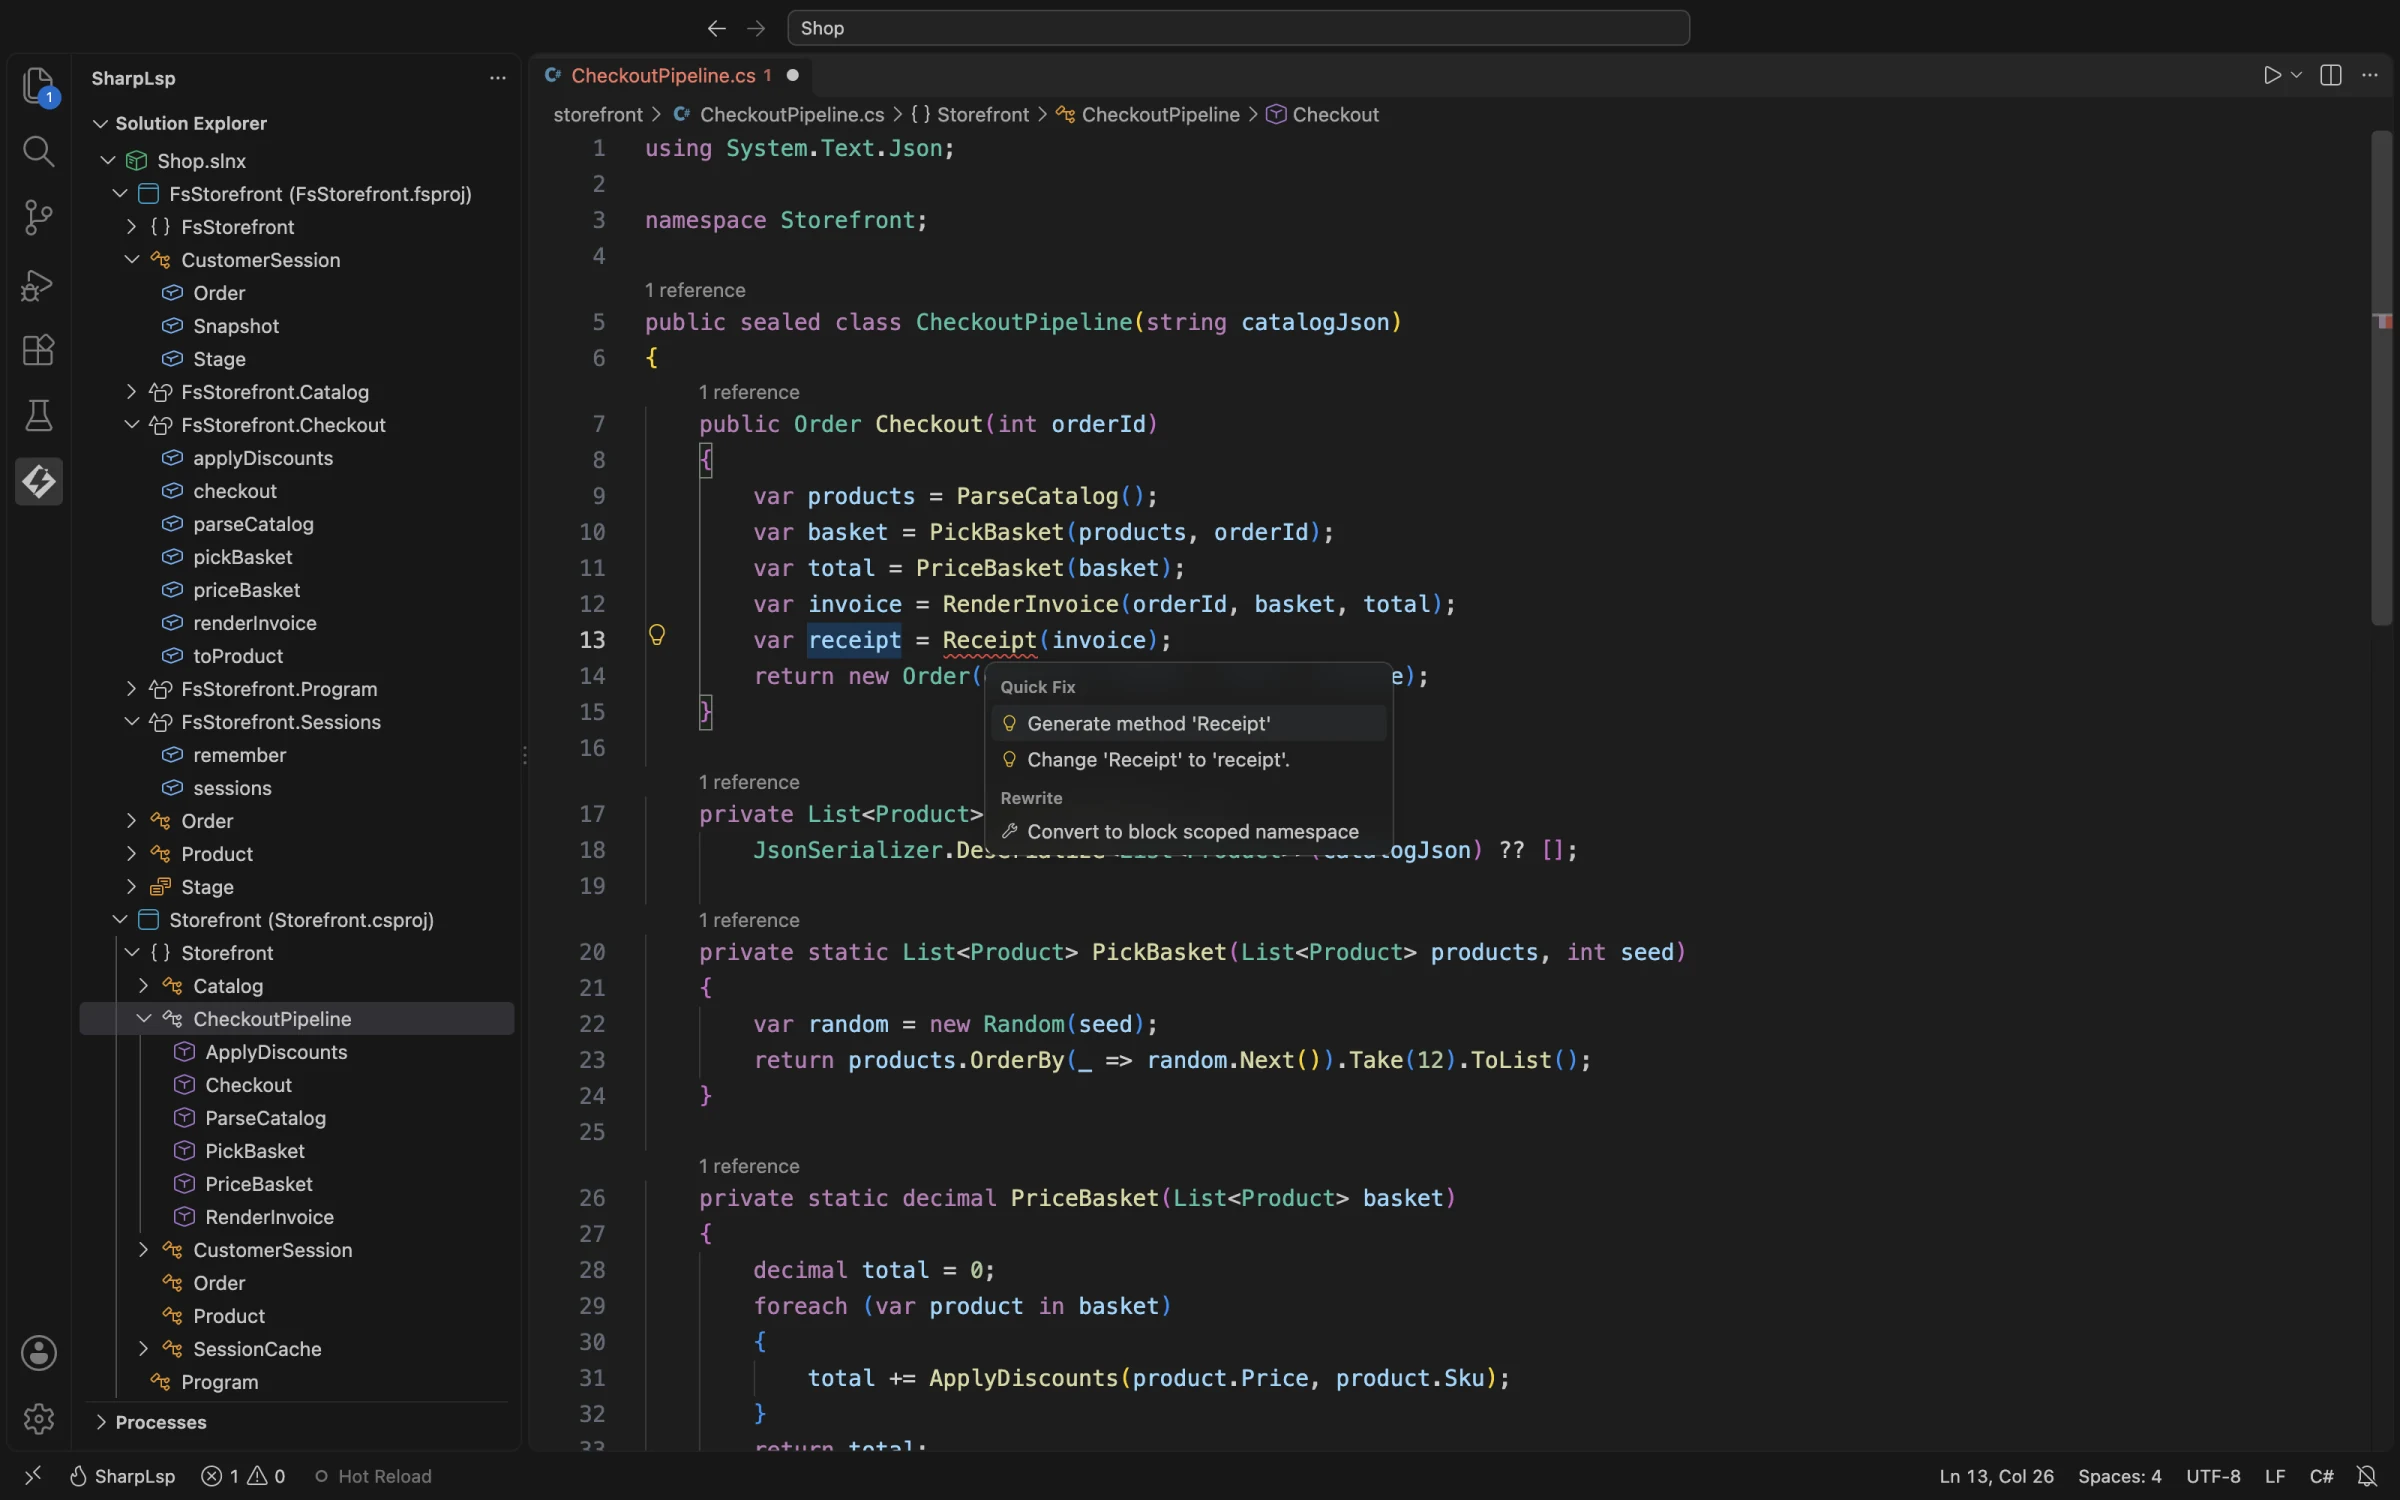Click the lightbulb code action icon on line 13
Image resolution: width=2400 pixels, height=1500 pixels.
pyautogui.click(x=657, y=635)
